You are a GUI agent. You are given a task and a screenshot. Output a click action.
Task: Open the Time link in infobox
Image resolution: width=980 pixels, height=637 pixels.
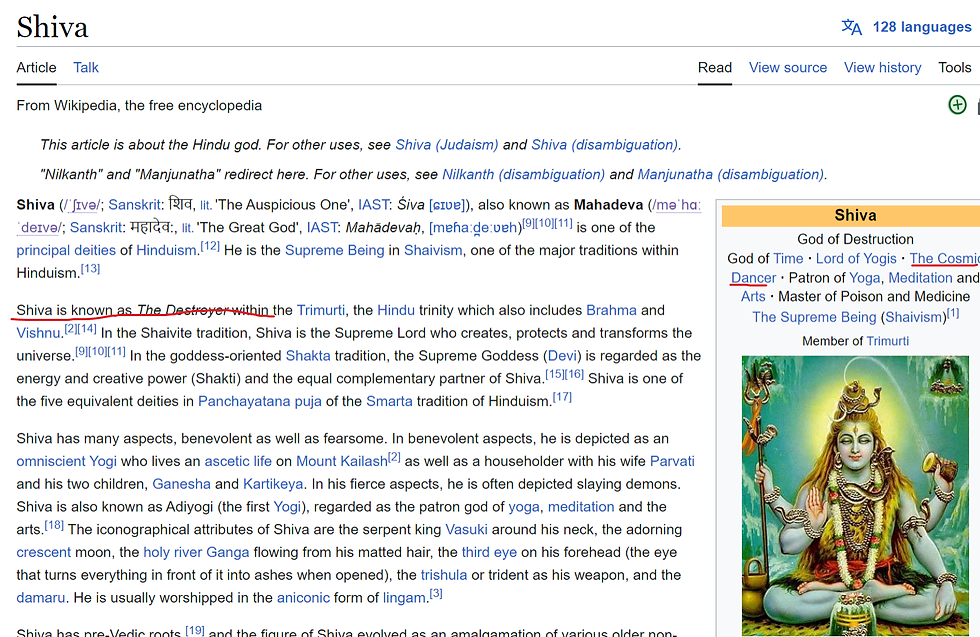tap(788, 259)
